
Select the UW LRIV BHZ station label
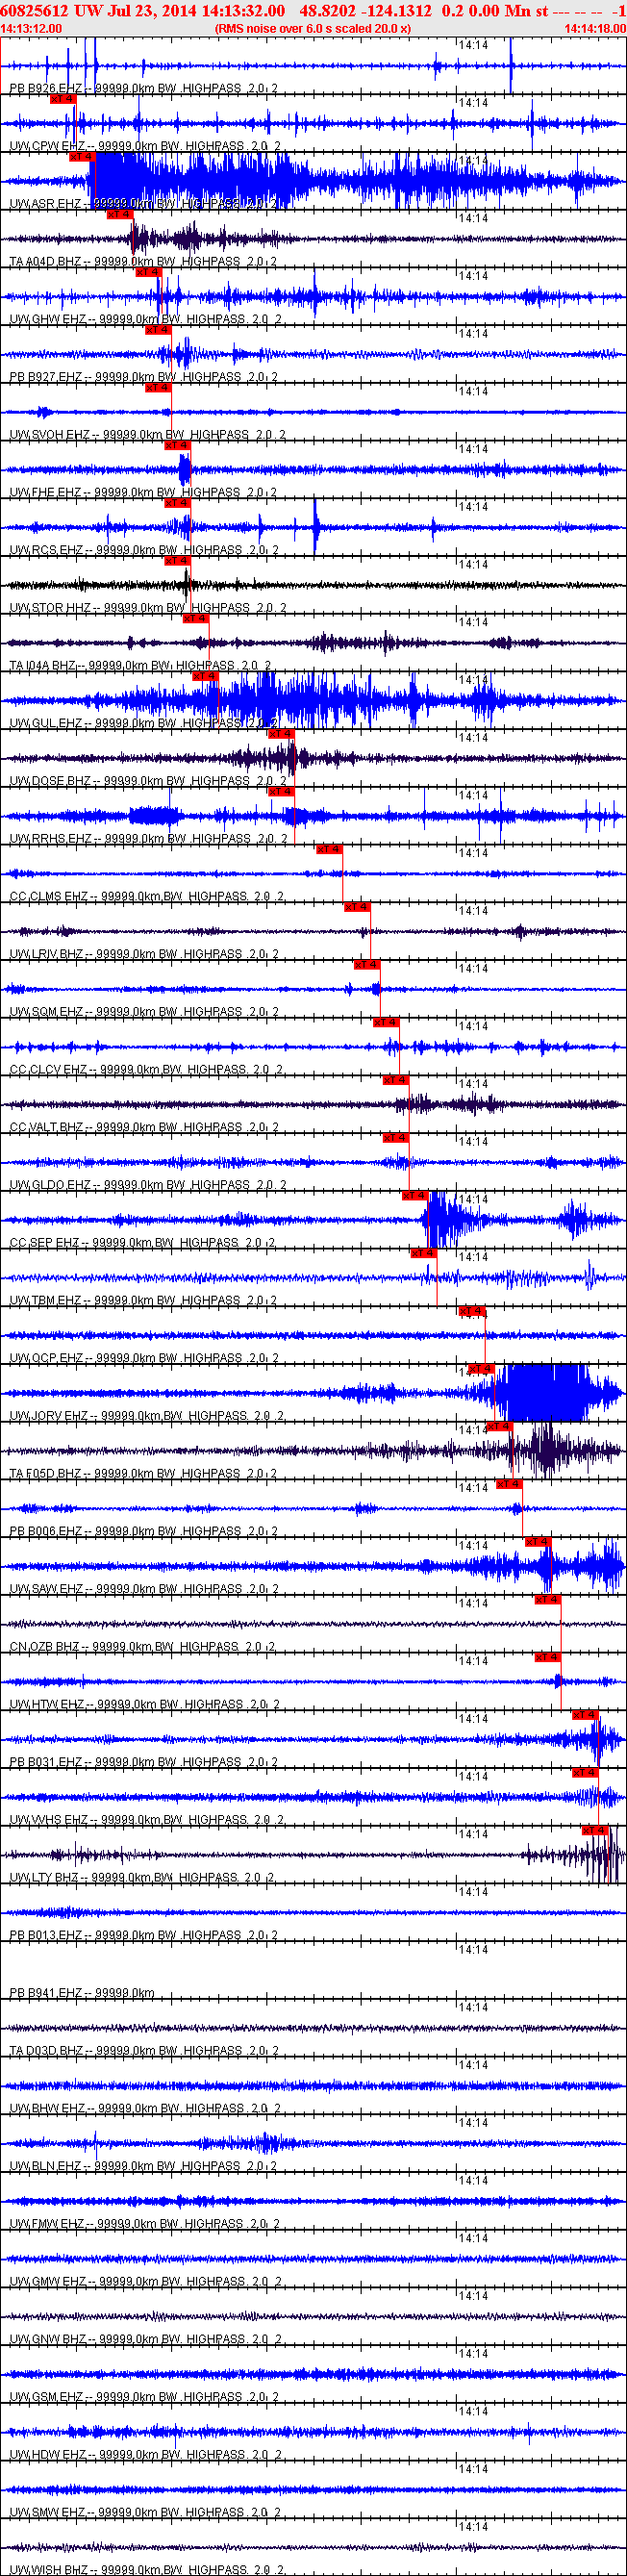[x=144, y=955]
